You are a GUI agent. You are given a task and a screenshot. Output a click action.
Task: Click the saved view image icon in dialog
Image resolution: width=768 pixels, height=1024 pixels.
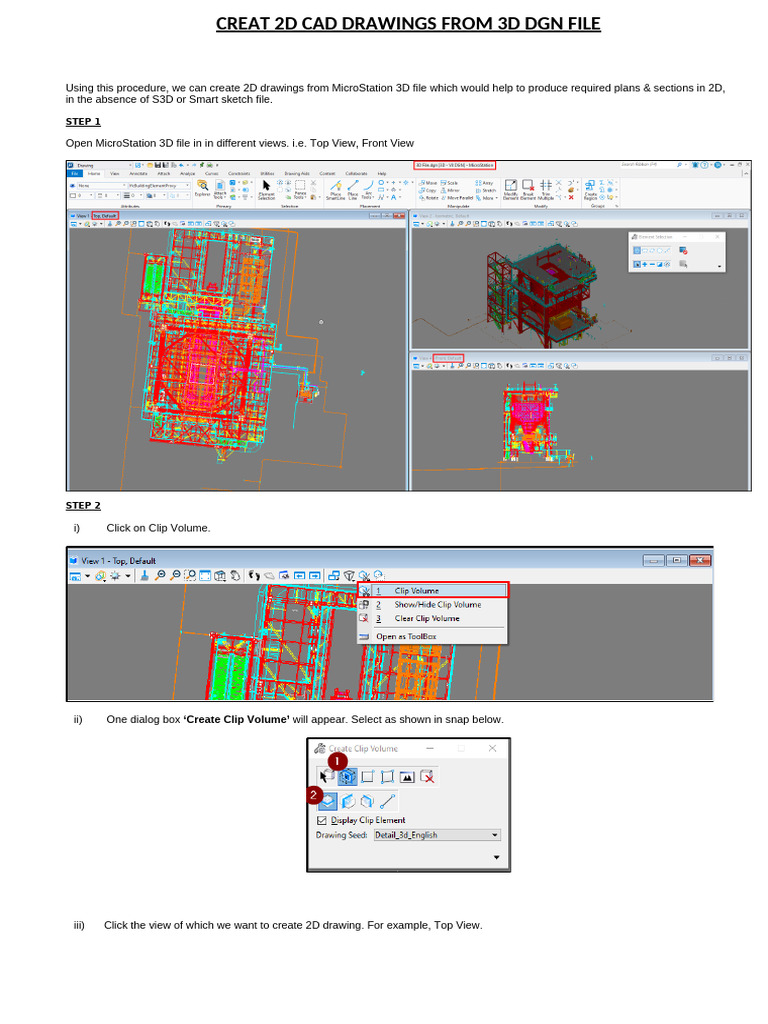tap(407, 776)
